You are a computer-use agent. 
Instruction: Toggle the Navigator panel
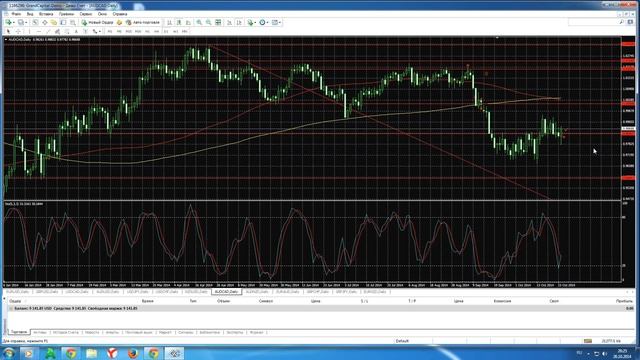point(53,22)
